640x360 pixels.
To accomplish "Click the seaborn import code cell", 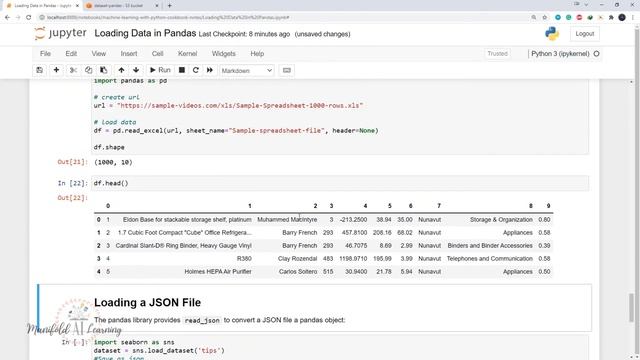I will click(x=340, y=348).
